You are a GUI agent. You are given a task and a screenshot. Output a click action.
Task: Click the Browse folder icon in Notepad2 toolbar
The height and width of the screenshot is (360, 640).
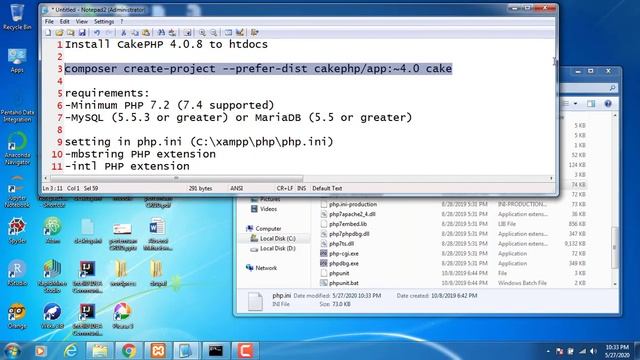click(x=71, y=33)
